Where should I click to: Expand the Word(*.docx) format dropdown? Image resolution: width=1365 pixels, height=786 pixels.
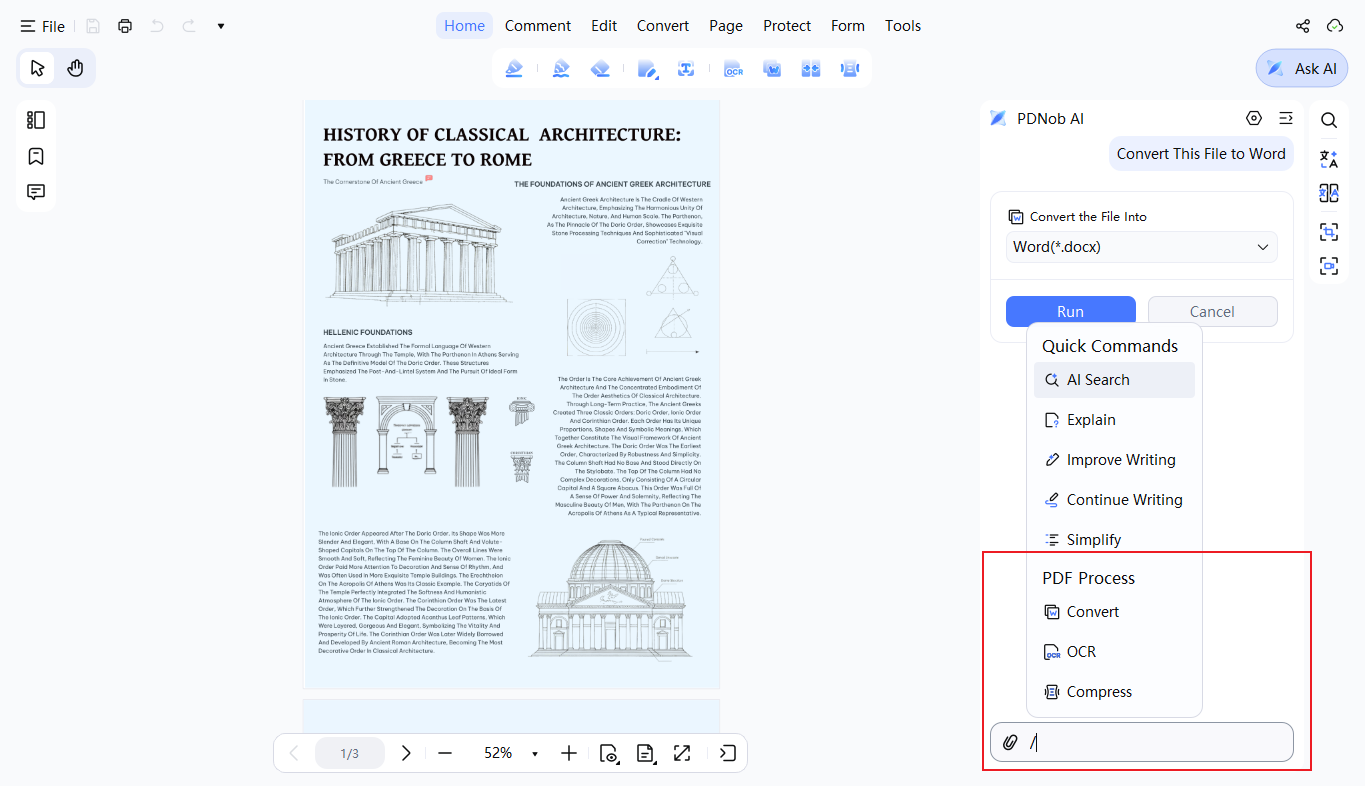coord(1141,247)
